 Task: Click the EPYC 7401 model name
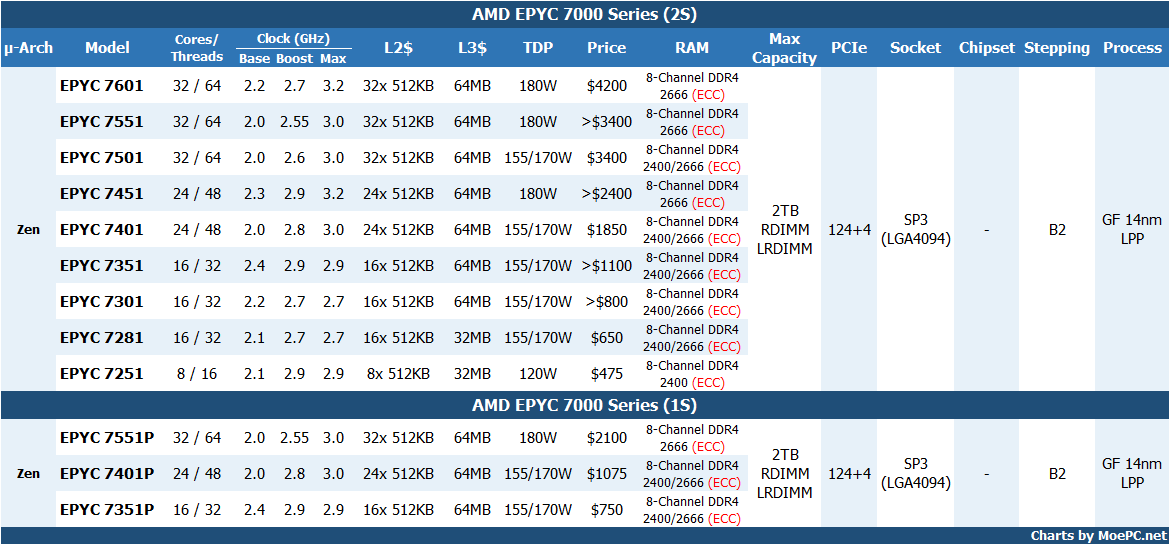tap(101, 229)
